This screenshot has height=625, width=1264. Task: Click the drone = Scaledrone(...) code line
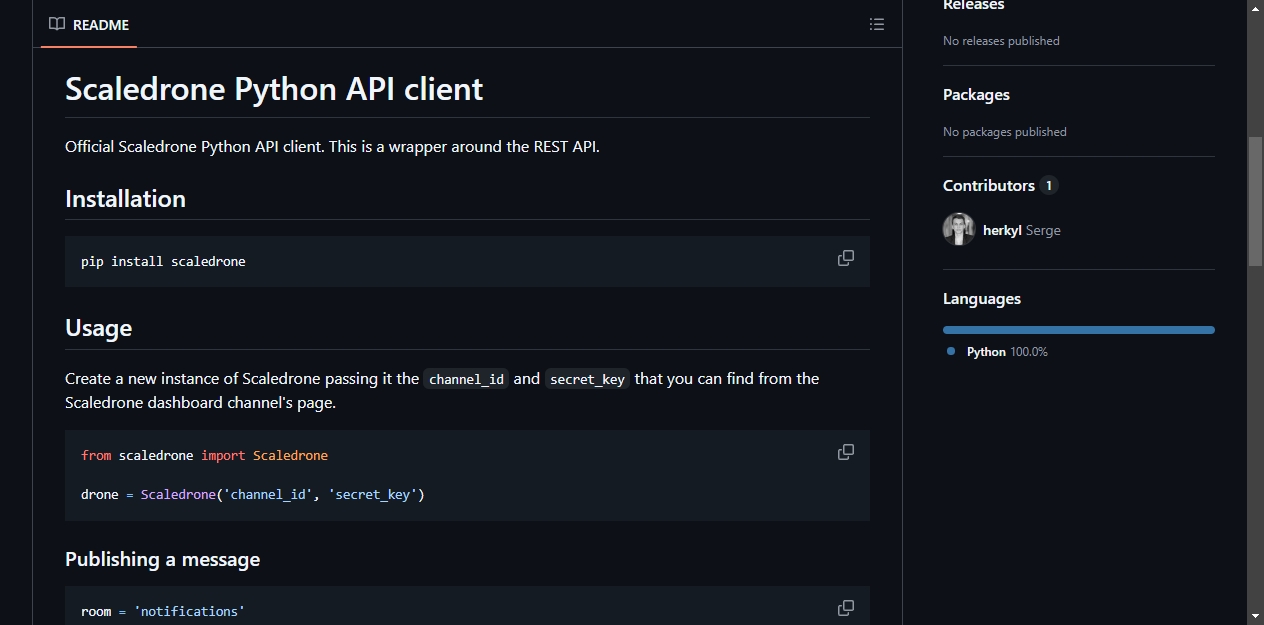253,494
